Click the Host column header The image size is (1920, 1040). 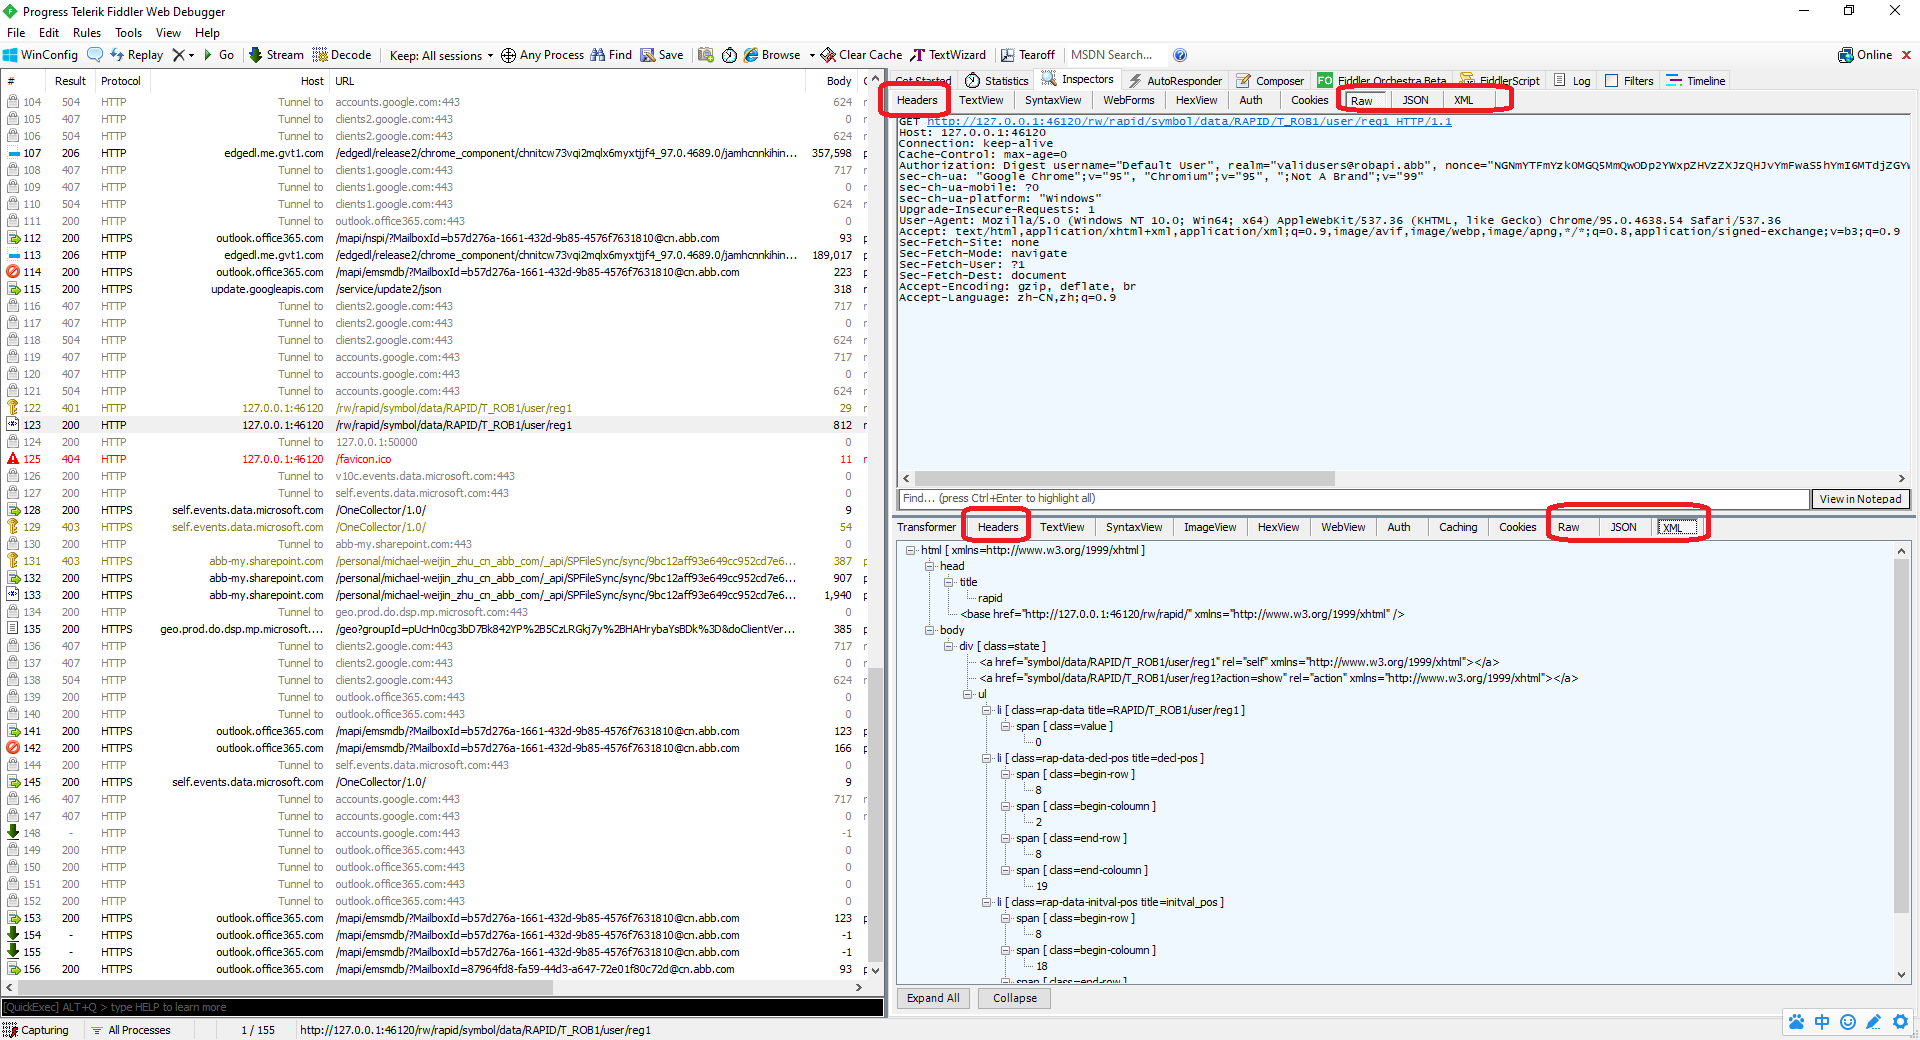[311, 81]
